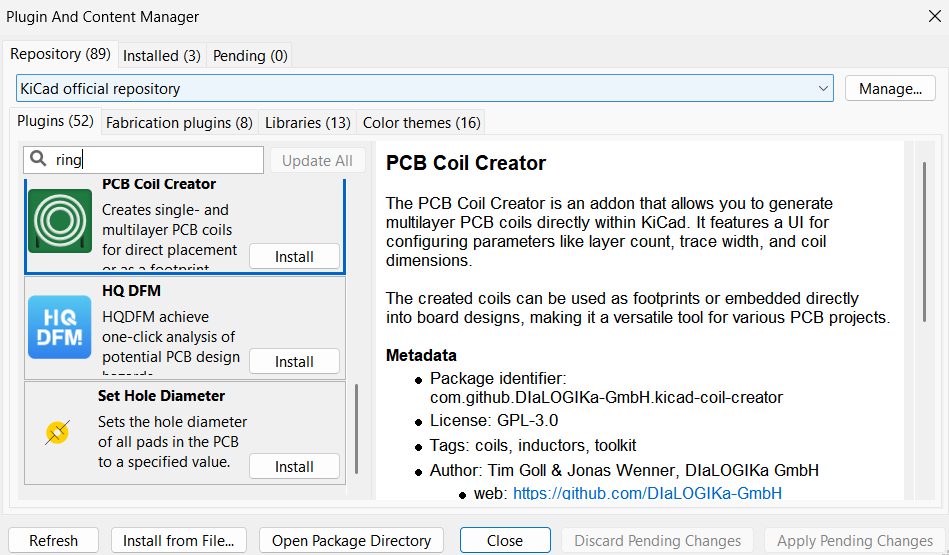949x555 pixels.
Task: Select the PCB Coil Creator list entry title
Action: point(159,184)
